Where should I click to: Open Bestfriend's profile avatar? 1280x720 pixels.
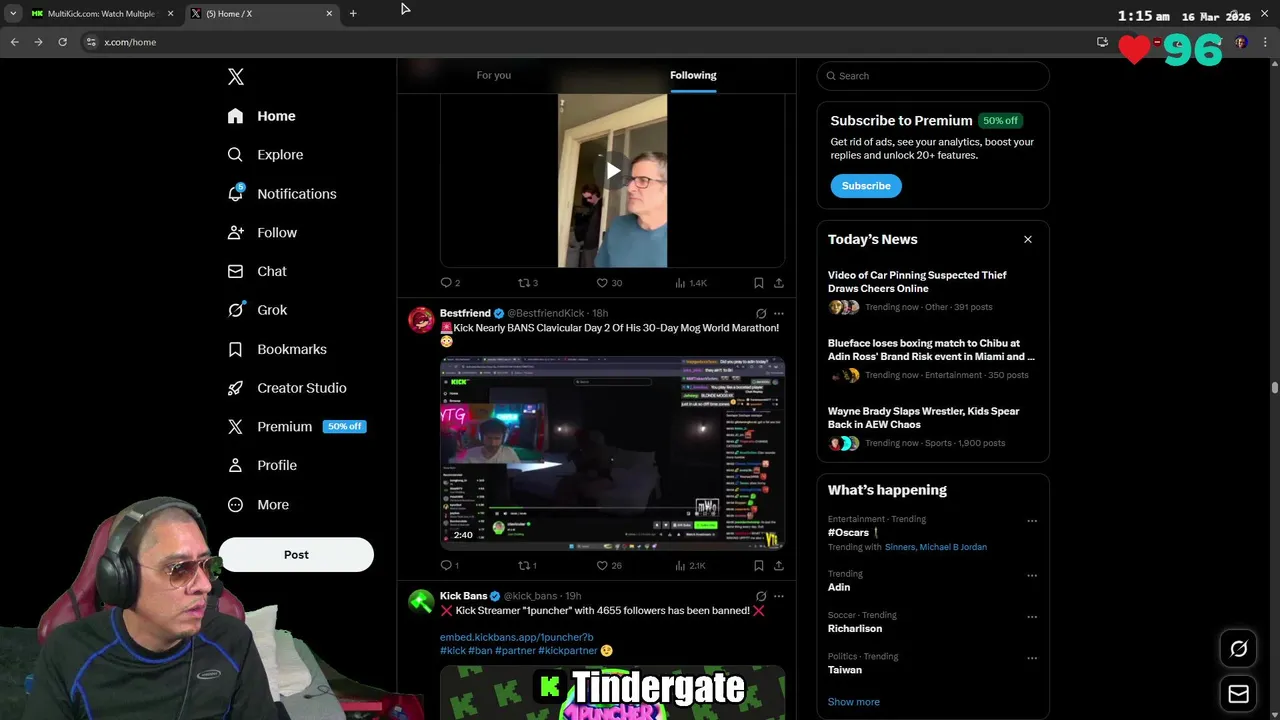click(x=421, y=320)
